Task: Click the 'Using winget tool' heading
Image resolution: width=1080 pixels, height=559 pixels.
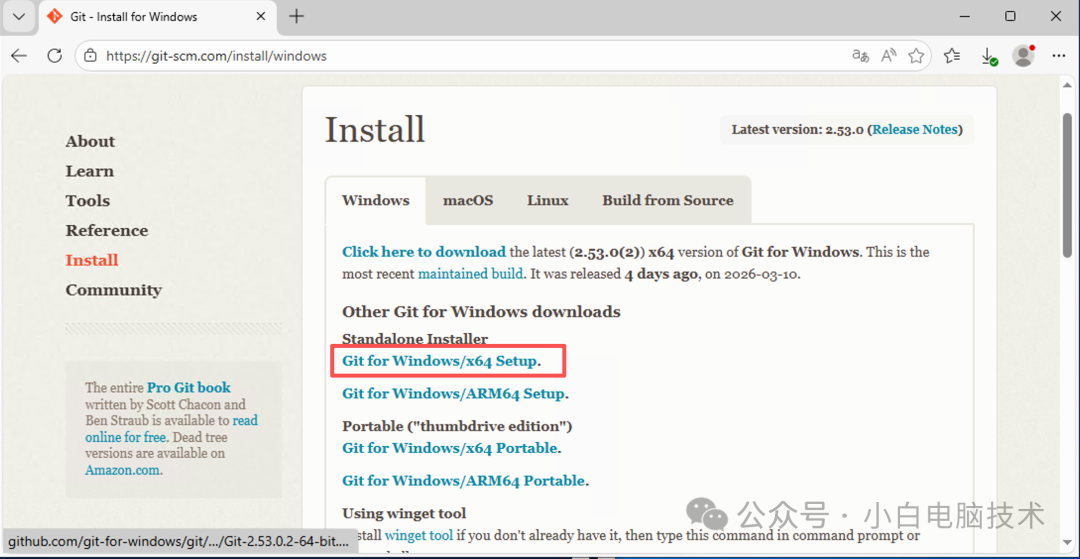Action: (404, 514)
